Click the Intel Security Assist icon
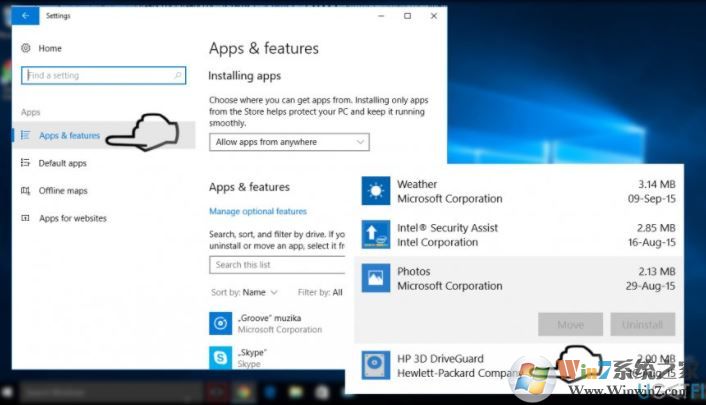 [376, 234]
